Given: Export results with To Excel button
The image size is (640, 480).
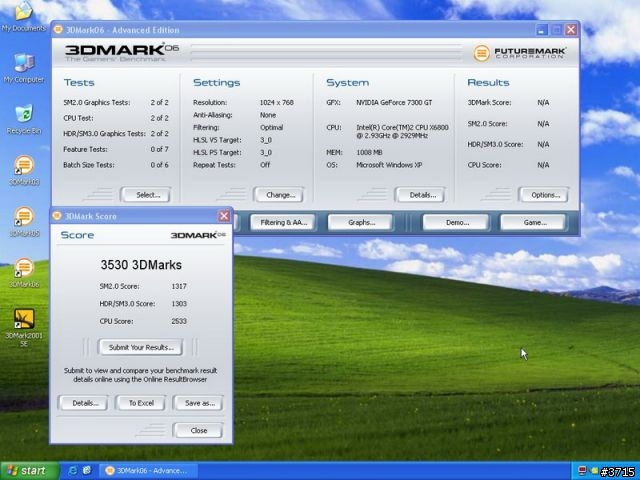Looking at the screenshot, I should [141, 403].
